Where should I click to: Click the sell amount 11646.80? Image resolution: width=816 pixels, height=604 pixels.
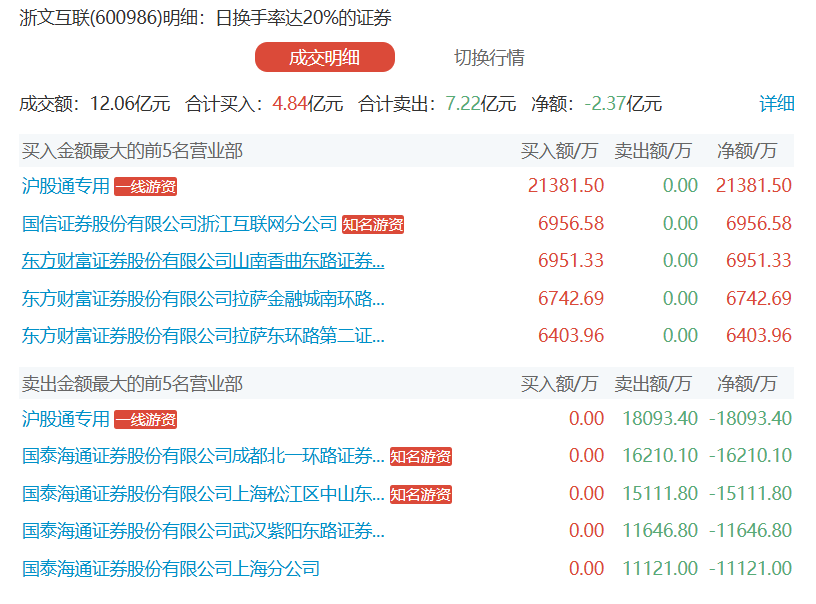[660, 531]
